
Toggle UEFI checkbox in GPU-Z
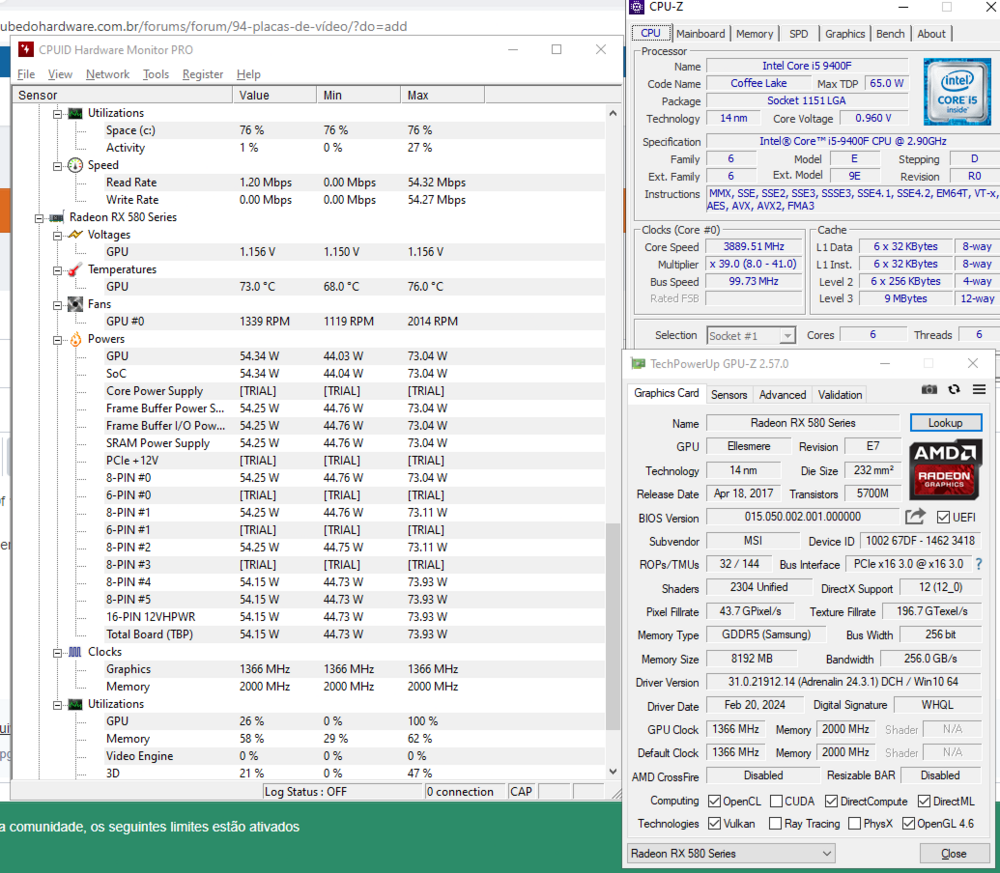(943, 517)
